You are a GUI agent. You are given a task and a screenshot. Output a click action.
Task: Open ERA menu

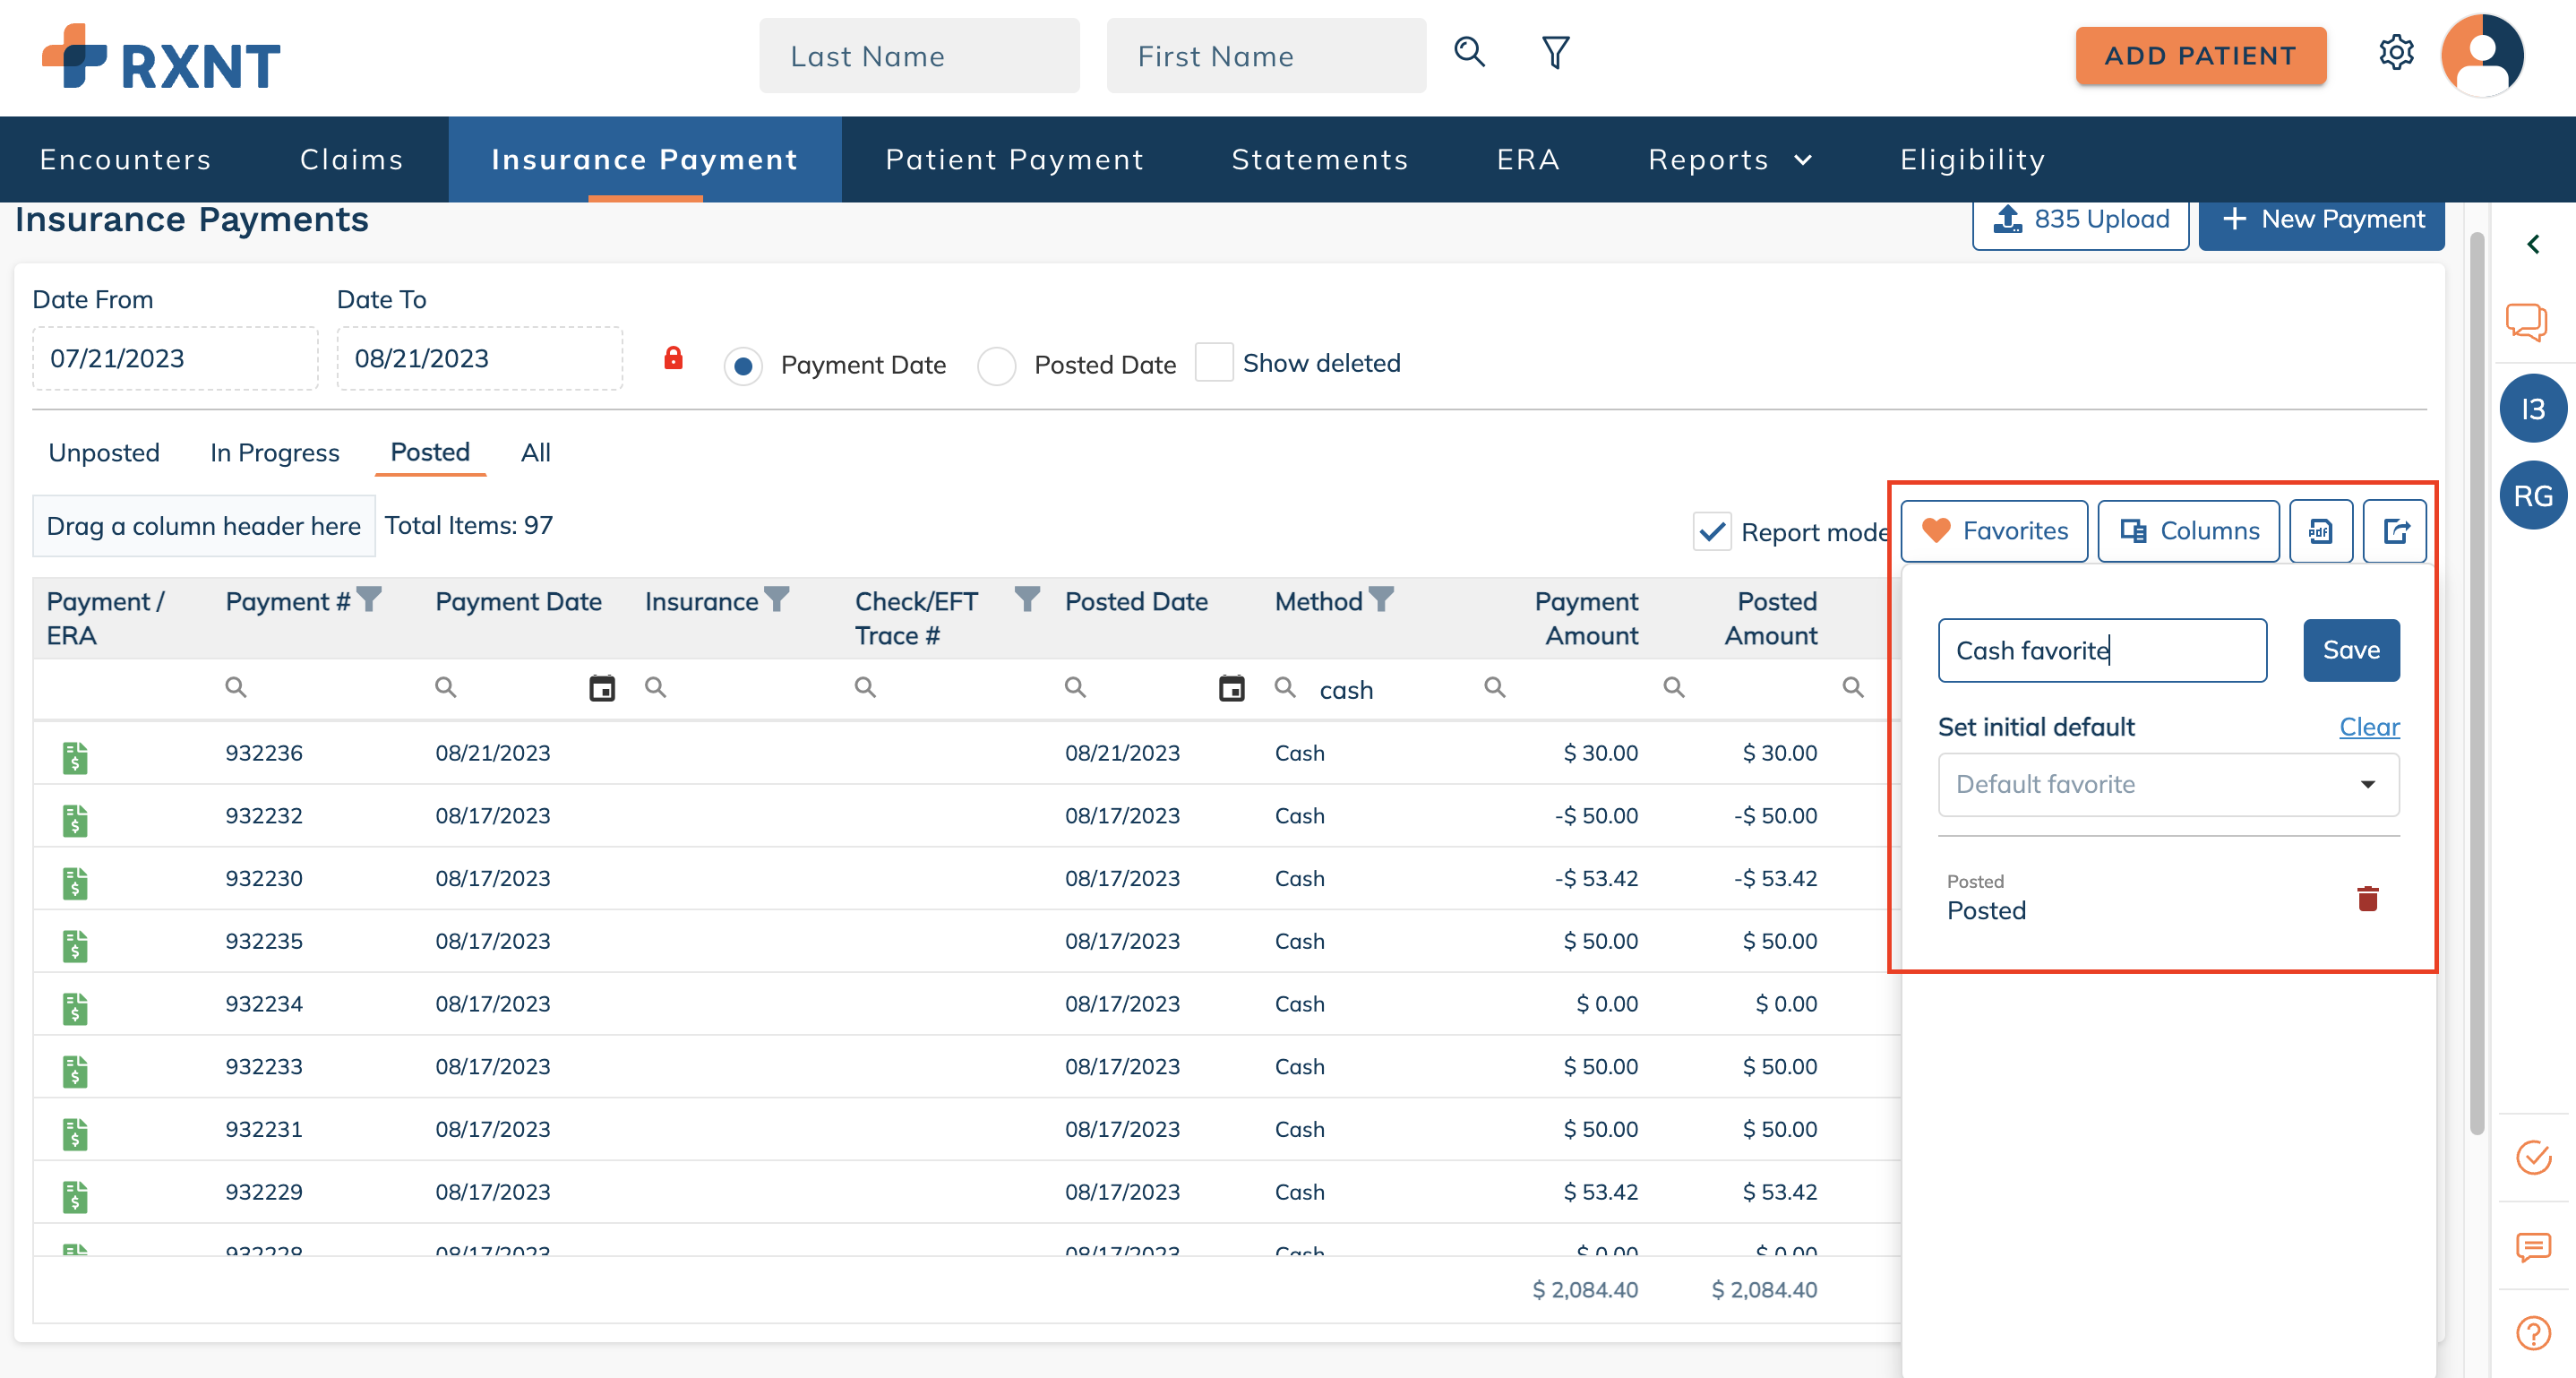(x=1528, y=159)
